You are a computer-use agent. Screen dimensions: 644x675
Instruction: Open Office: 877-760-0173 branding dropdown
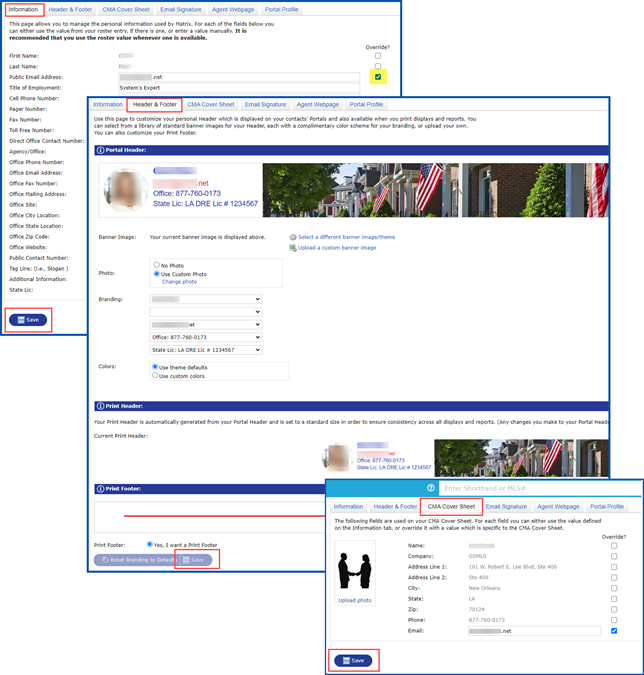pyautogui.click(x=206, y=337)
